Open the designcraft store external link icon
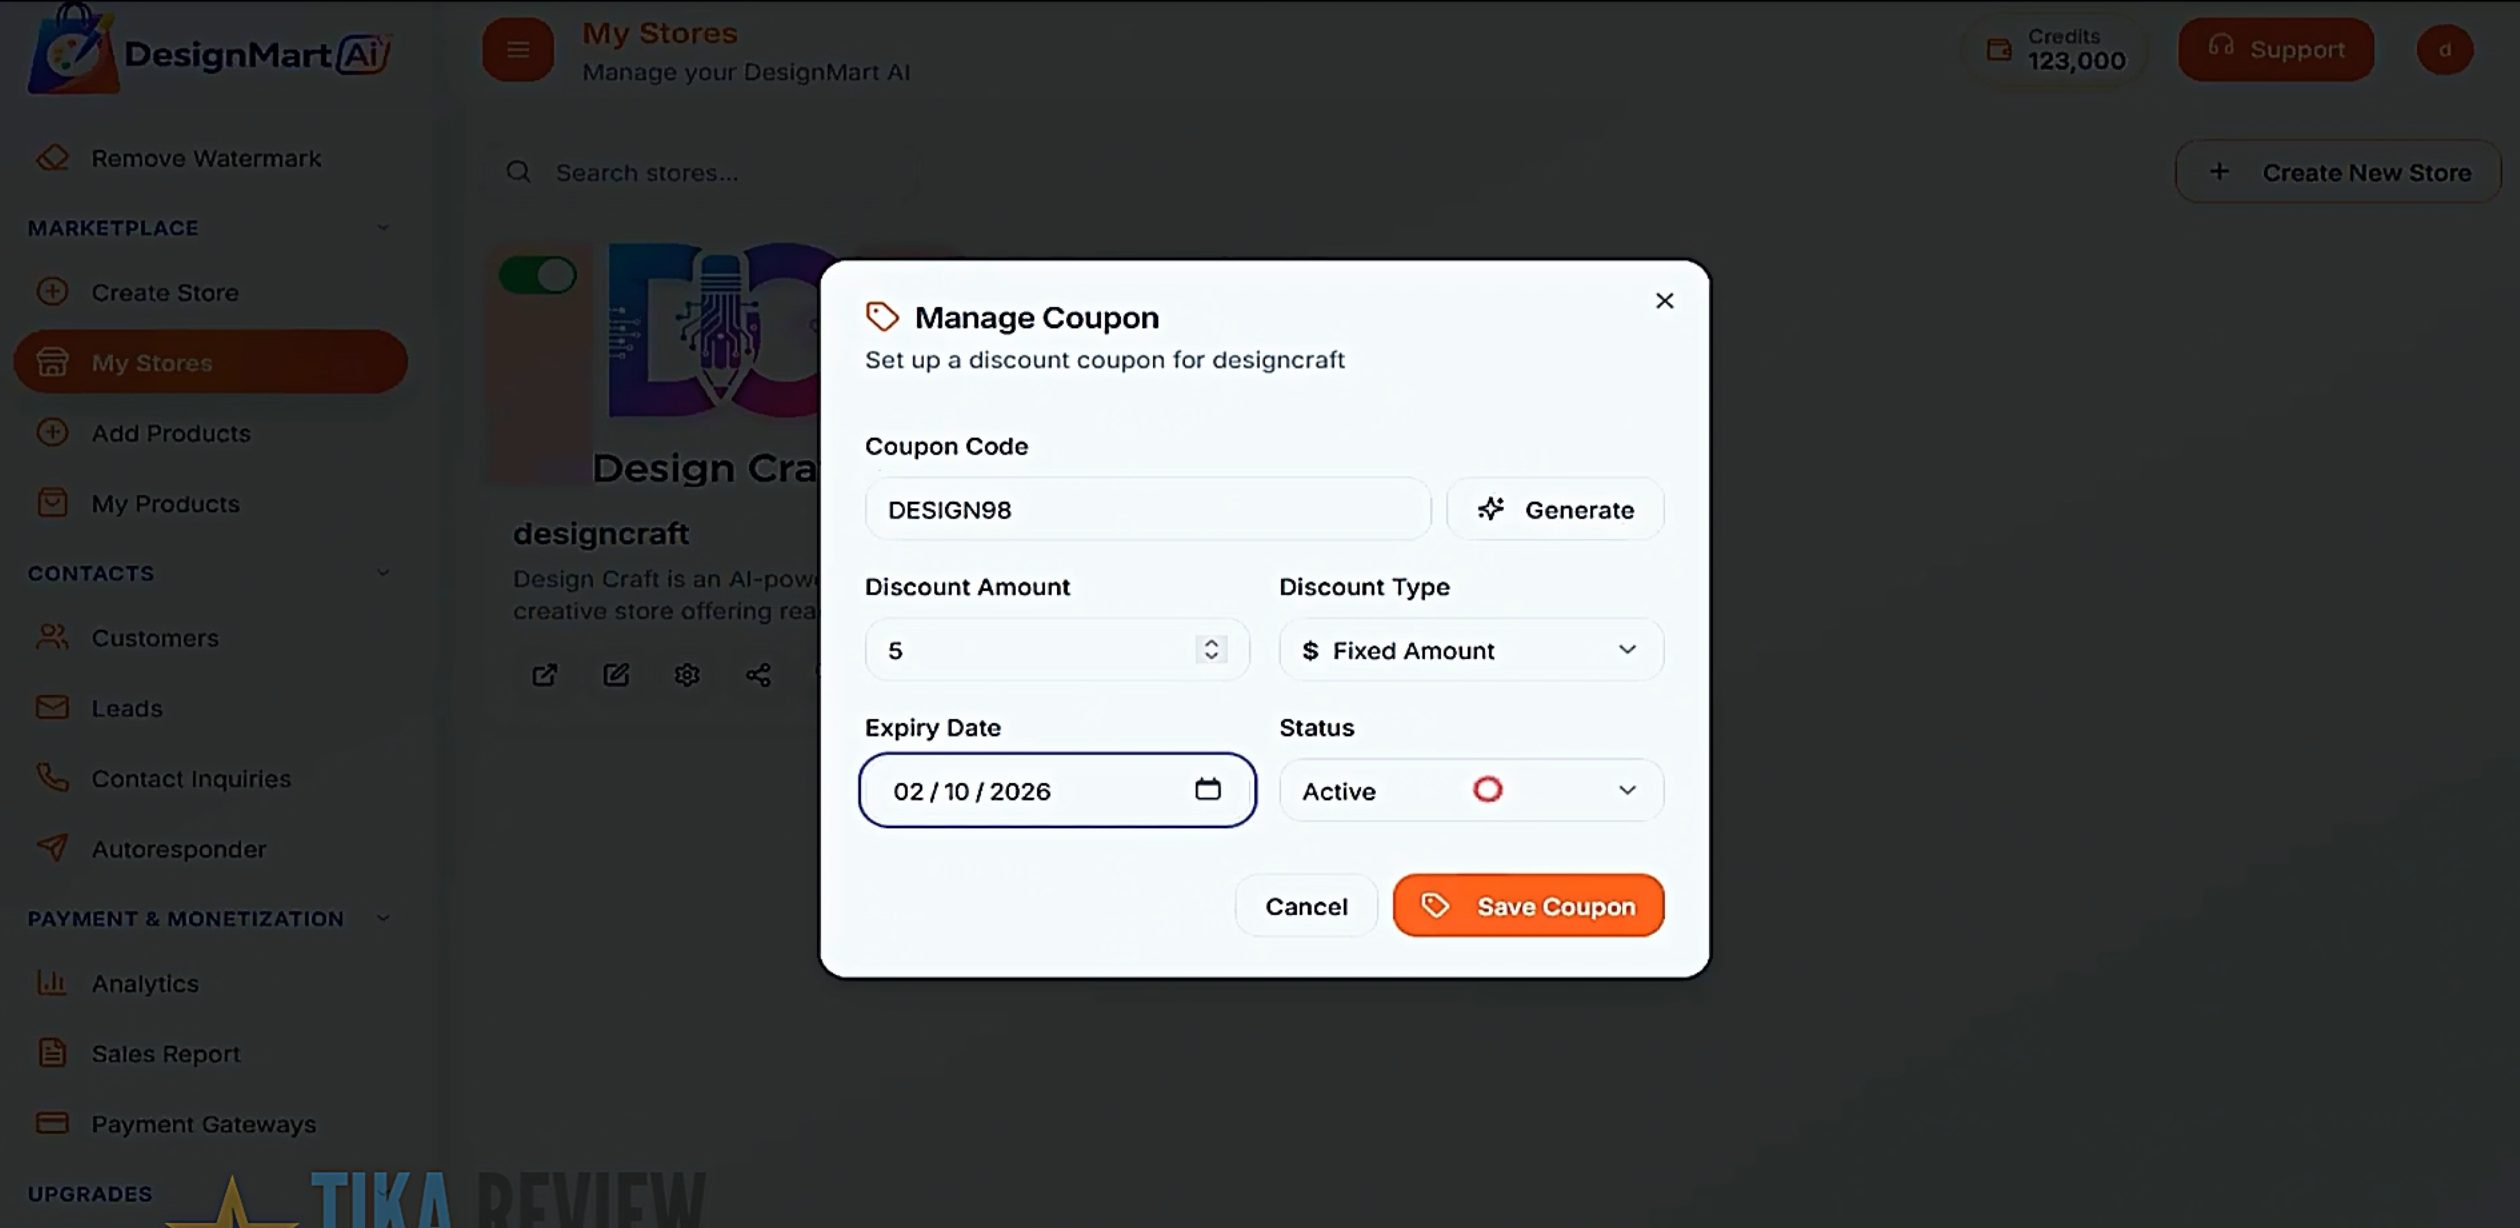Viewport: 2520px width, 1228px height. pyautogui.click(x=544, y=675)
